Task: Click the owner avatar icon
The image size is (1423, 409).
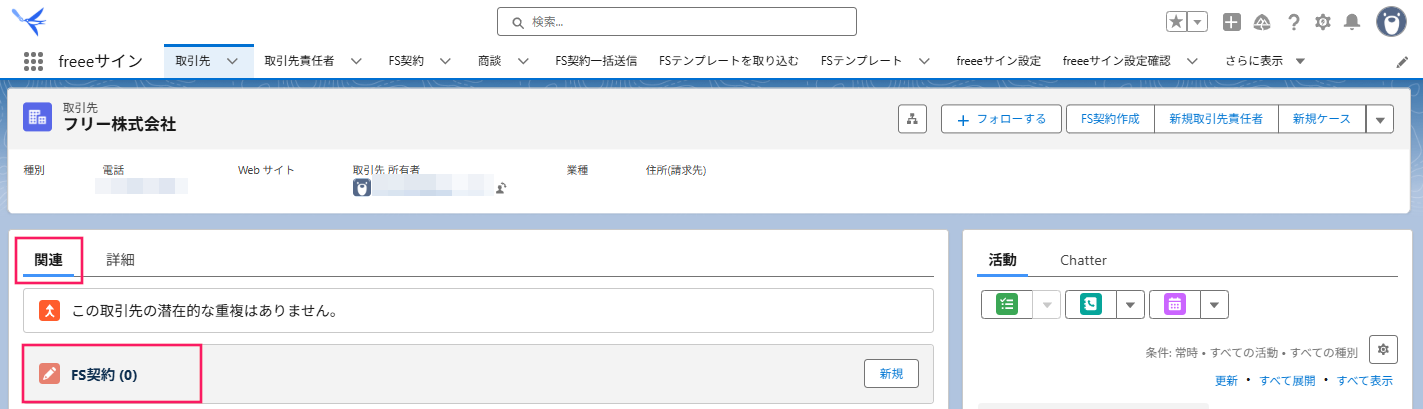Action: (x=361, y=187)
